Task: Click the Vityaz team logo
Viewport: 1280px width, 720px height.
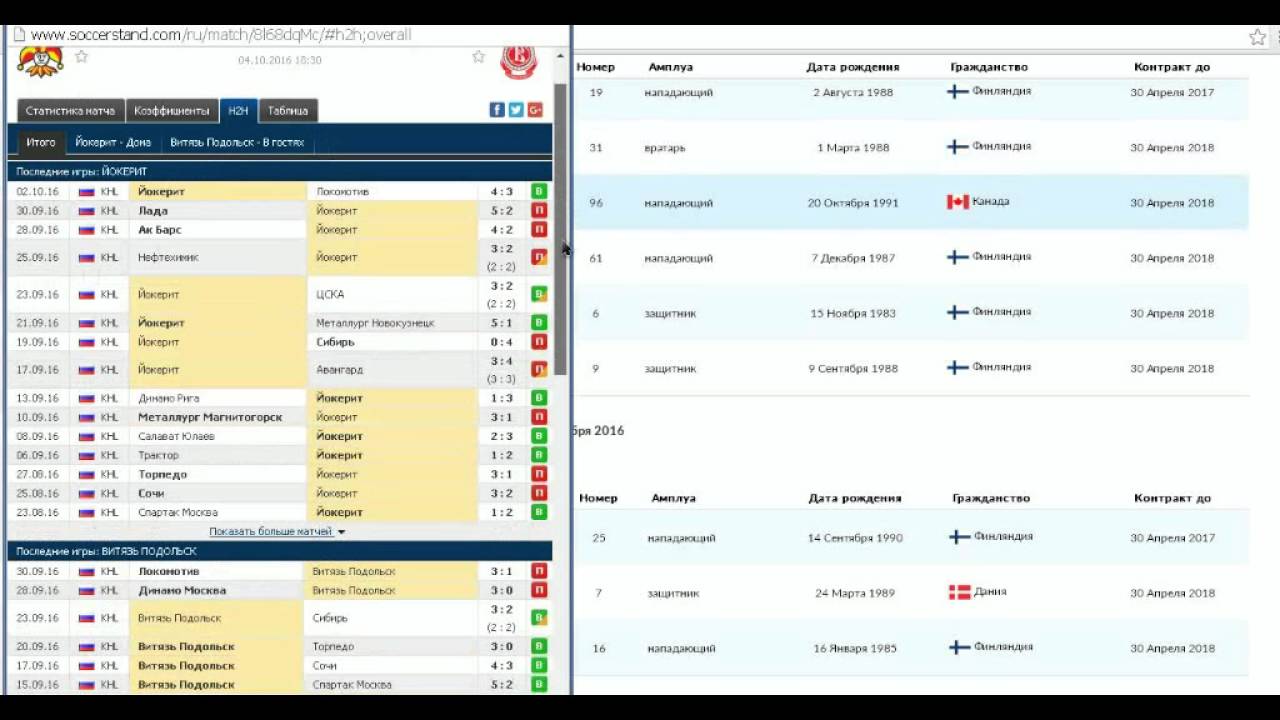Action: click(x=518, y=62)
